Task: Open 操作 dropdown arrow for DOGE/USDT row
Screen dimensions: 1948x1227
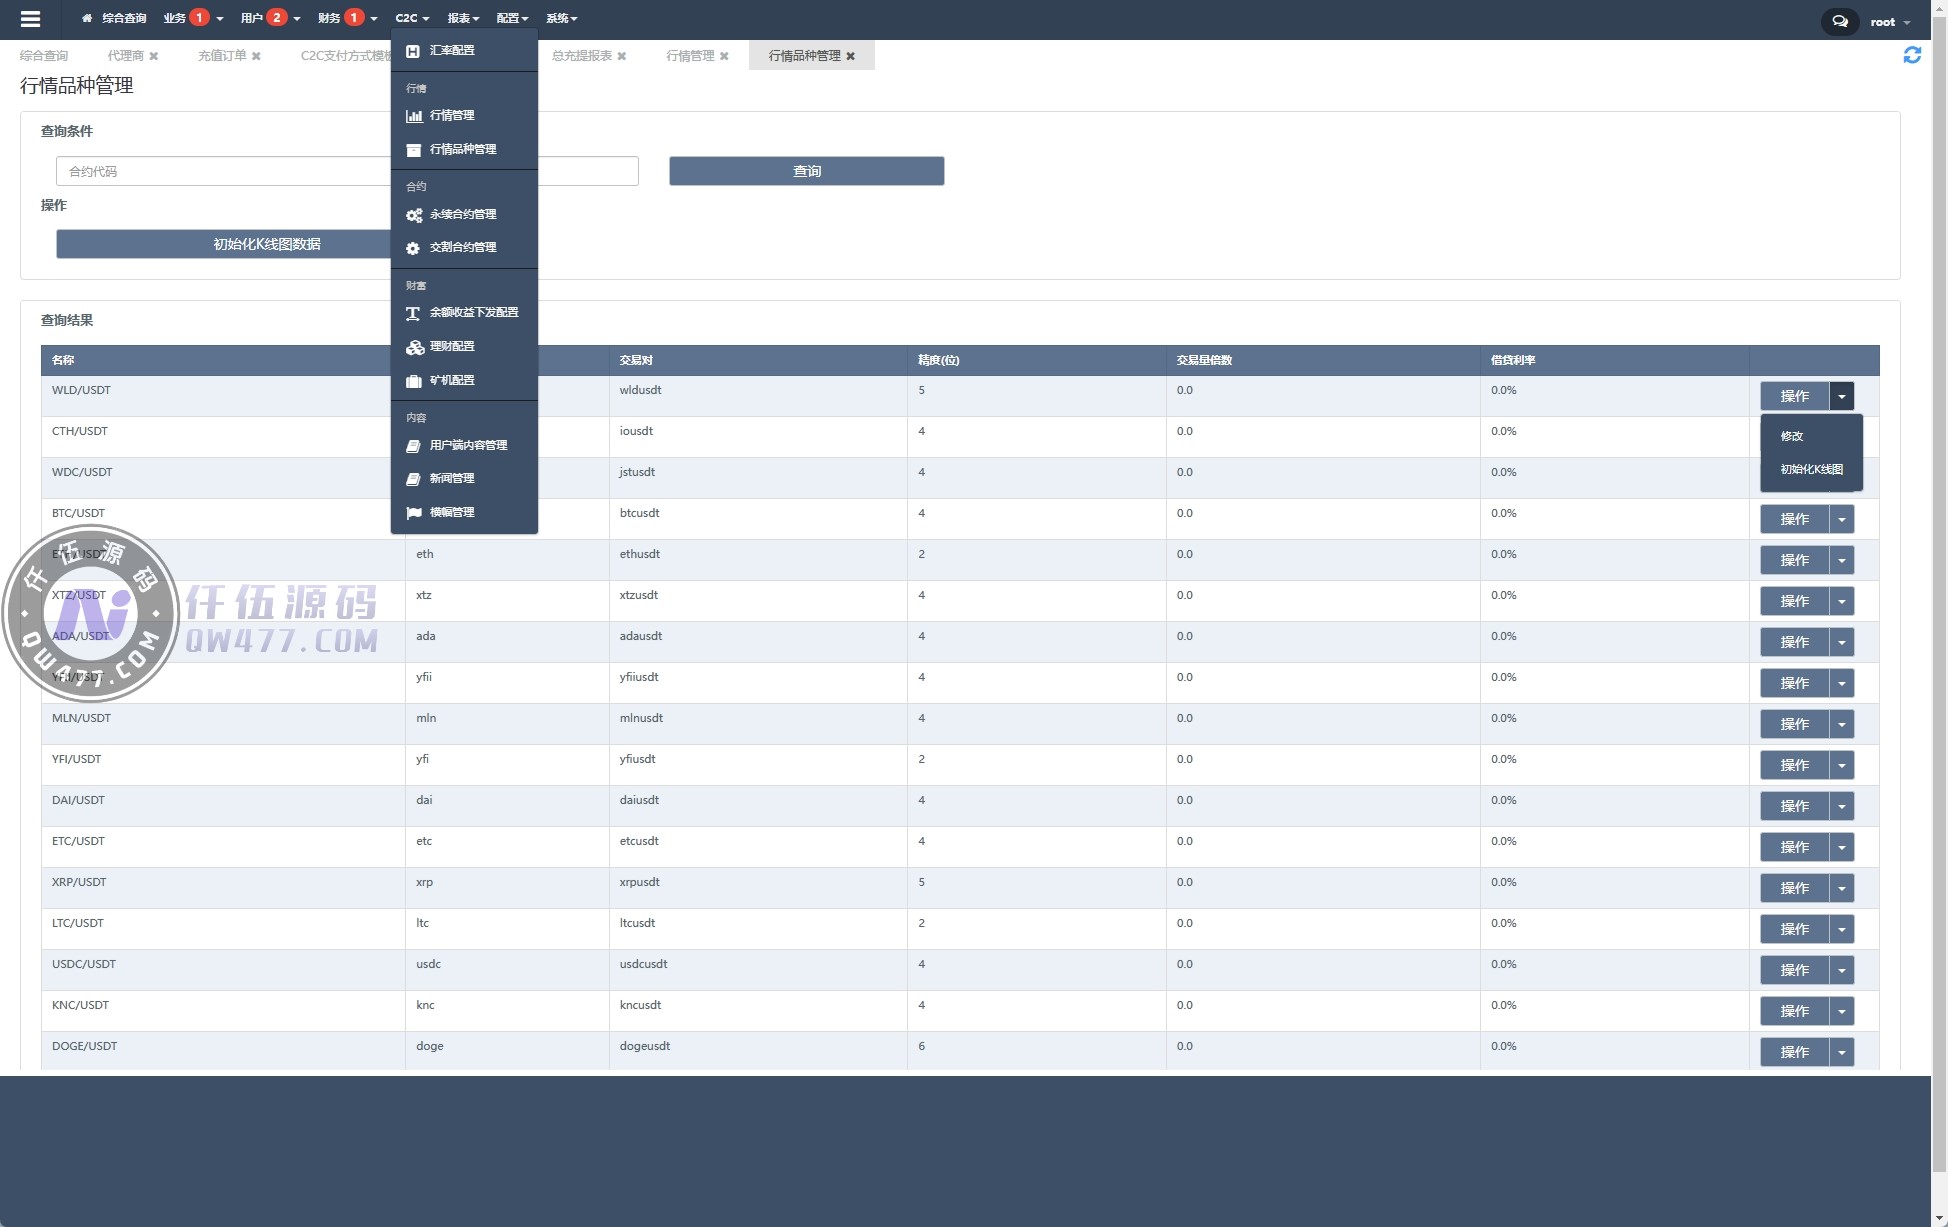Action: click(1841, 1053)
